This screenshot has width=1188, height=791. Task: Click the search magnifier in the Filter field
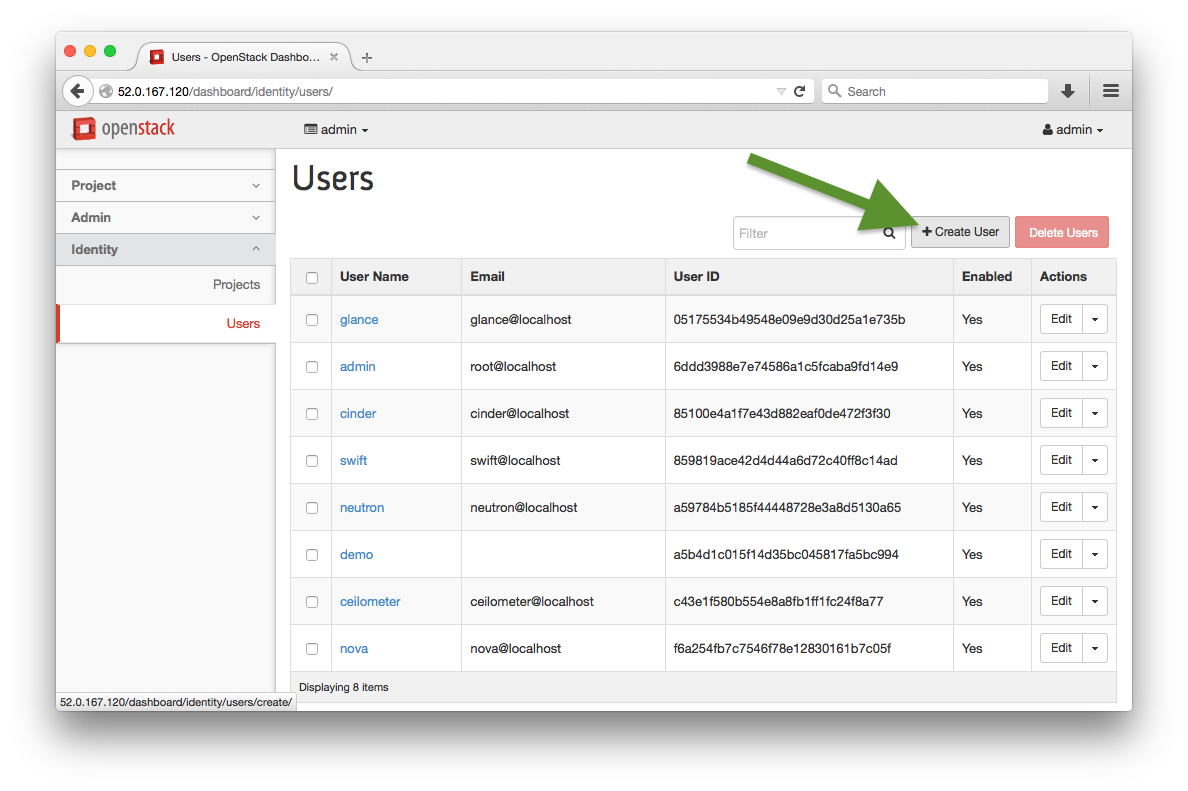[889, 232]
